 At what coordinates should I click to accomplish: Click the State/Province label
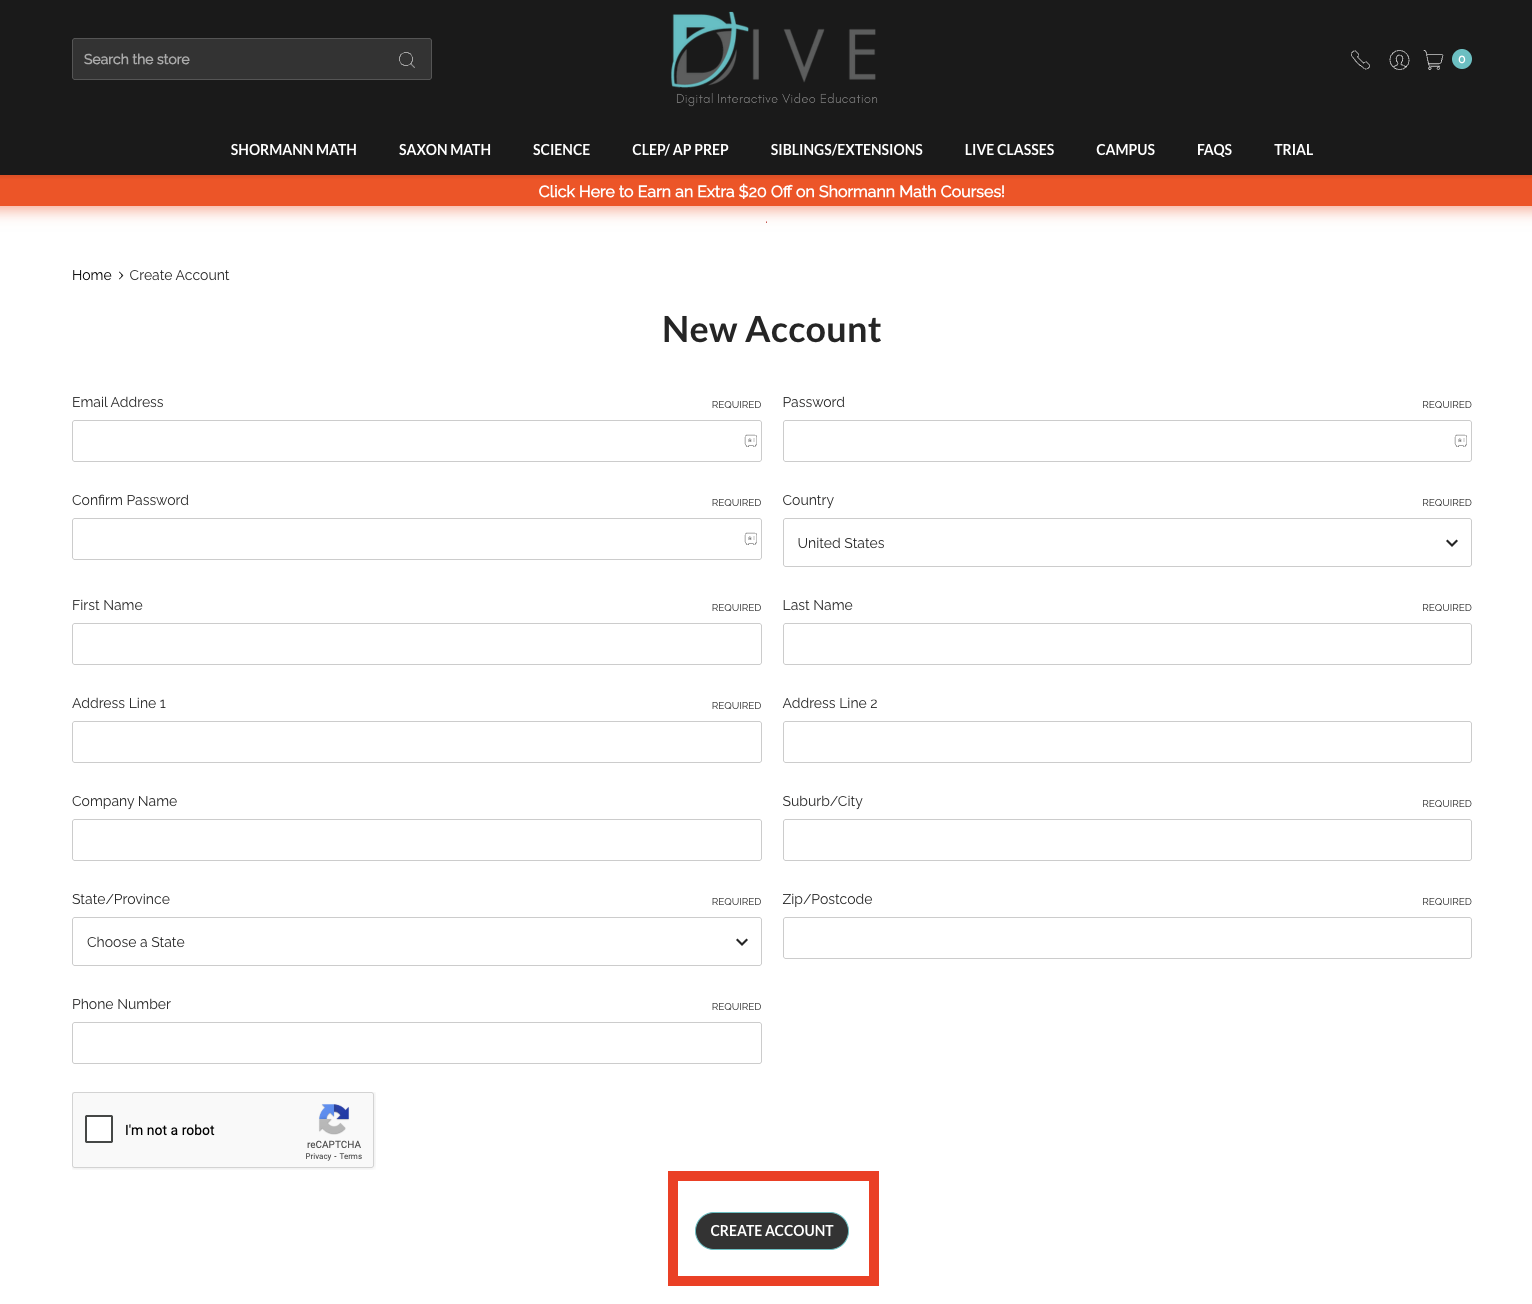[x=121, y=899]
